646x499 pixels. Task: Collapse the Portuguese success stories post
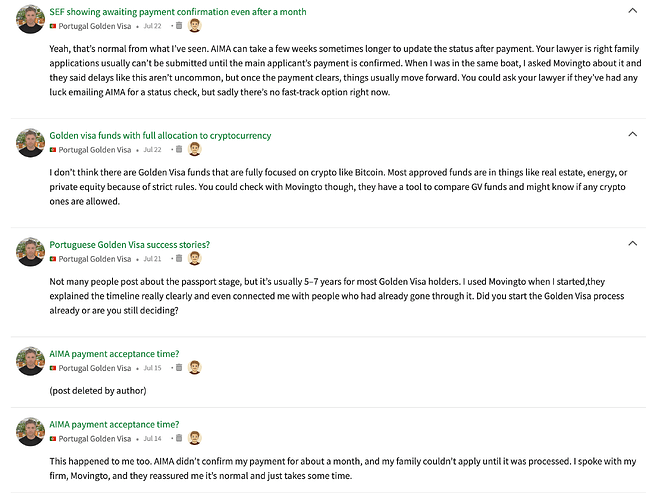[x=631, y=244]
